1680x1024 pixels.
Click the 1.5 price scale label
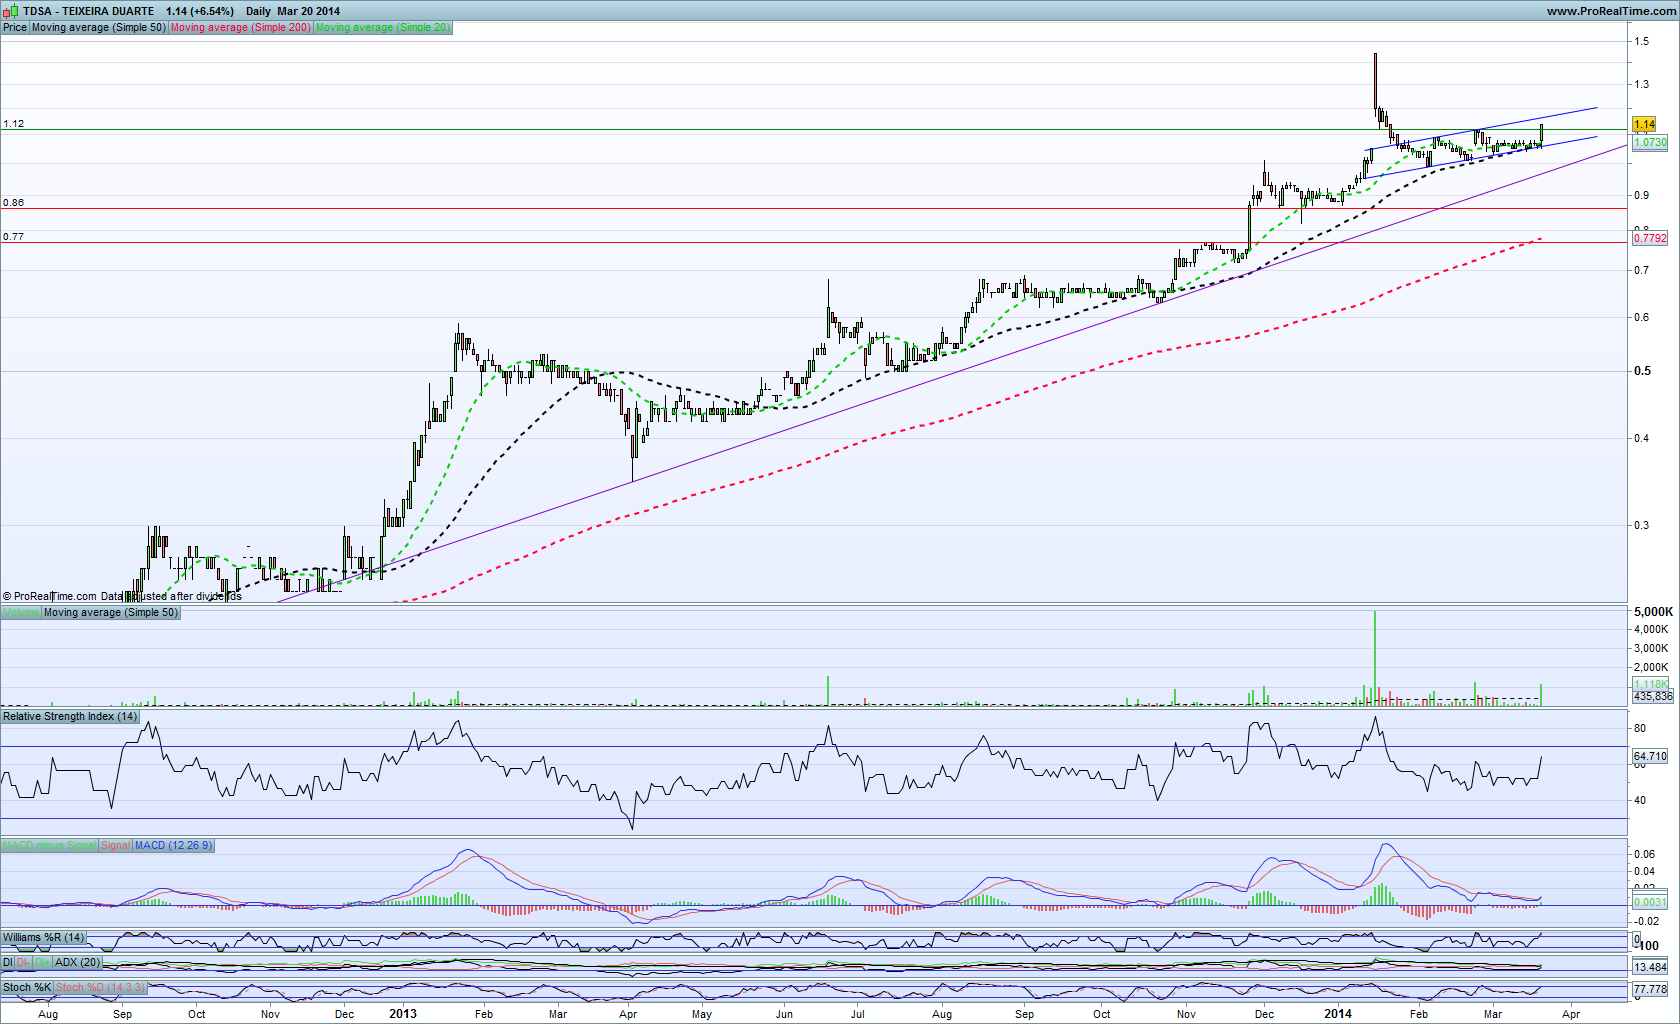[1641, 41]
